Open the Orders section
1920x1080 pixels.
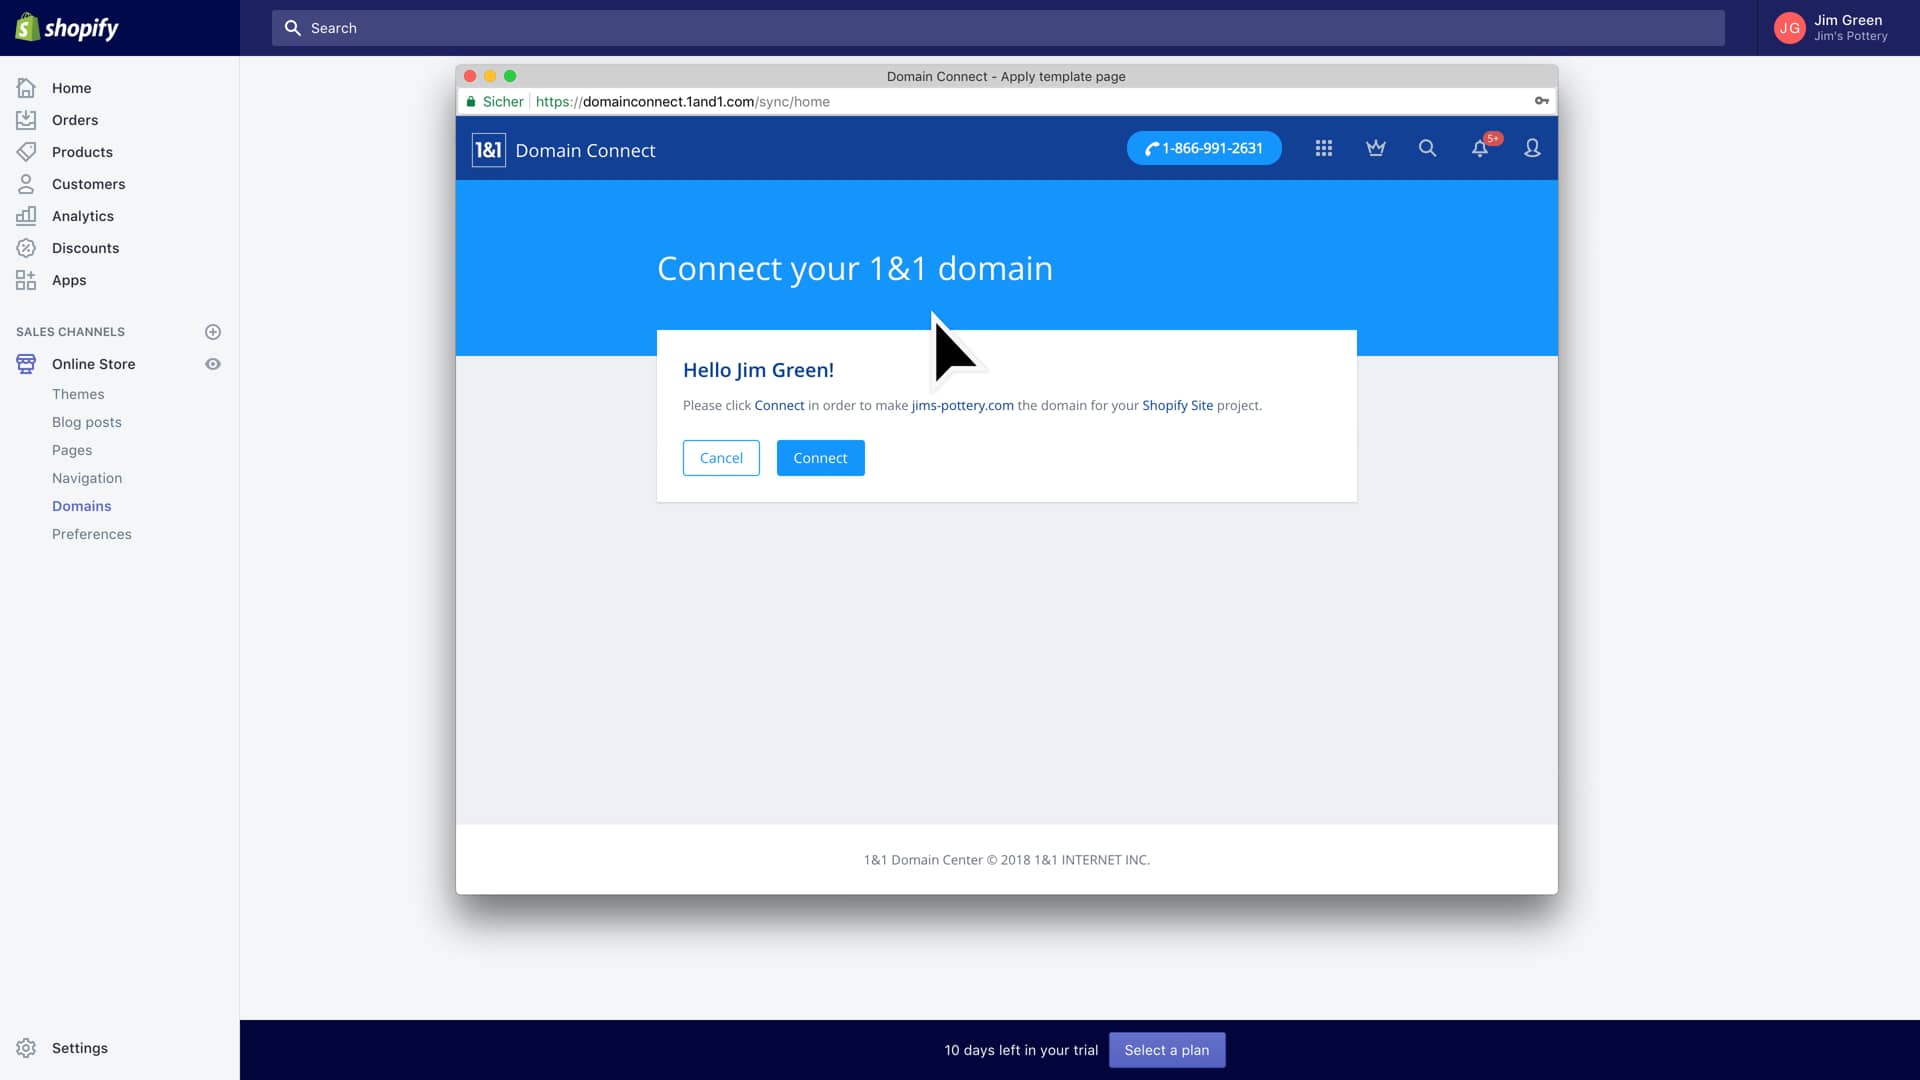74,119
